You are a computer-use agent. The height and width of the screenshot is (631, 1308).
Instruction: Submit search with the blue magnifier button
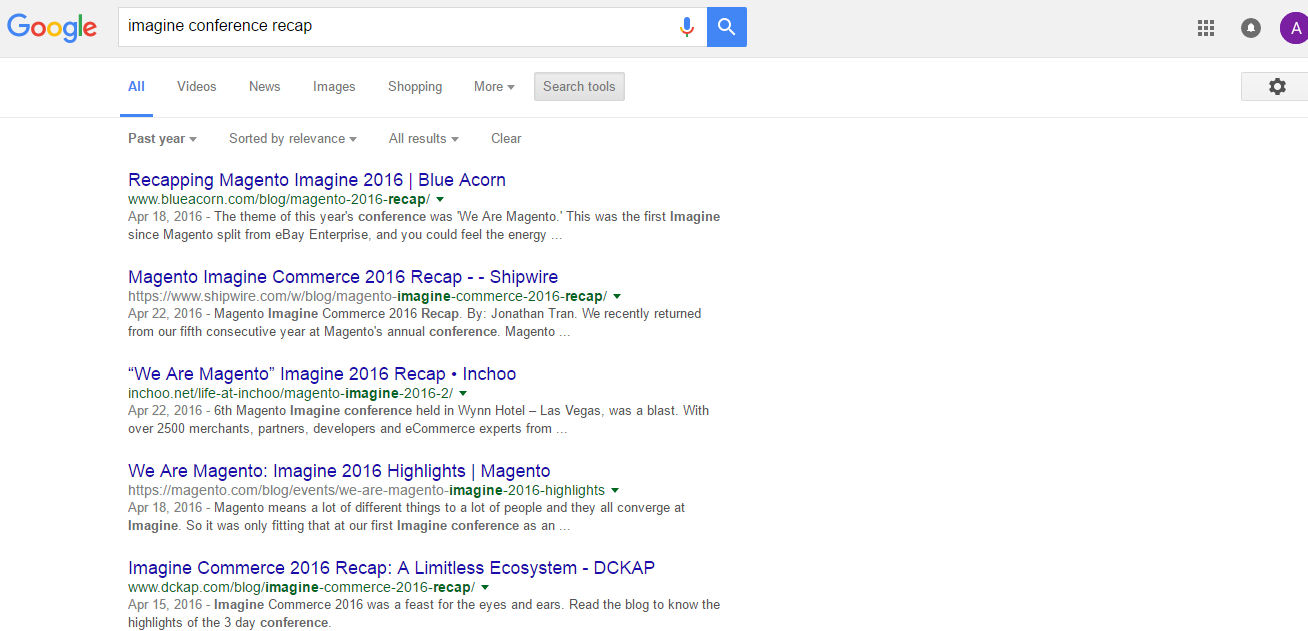pos(727,27)
